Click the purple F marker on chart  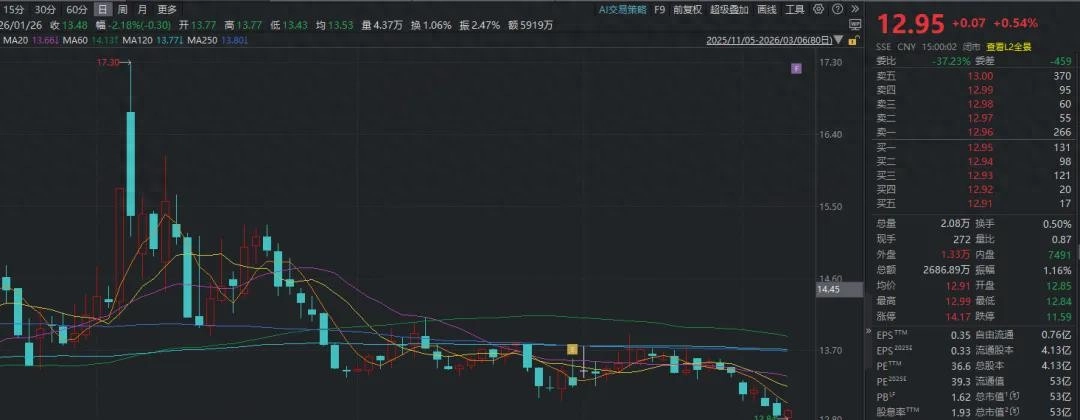(x=796, y=68)
